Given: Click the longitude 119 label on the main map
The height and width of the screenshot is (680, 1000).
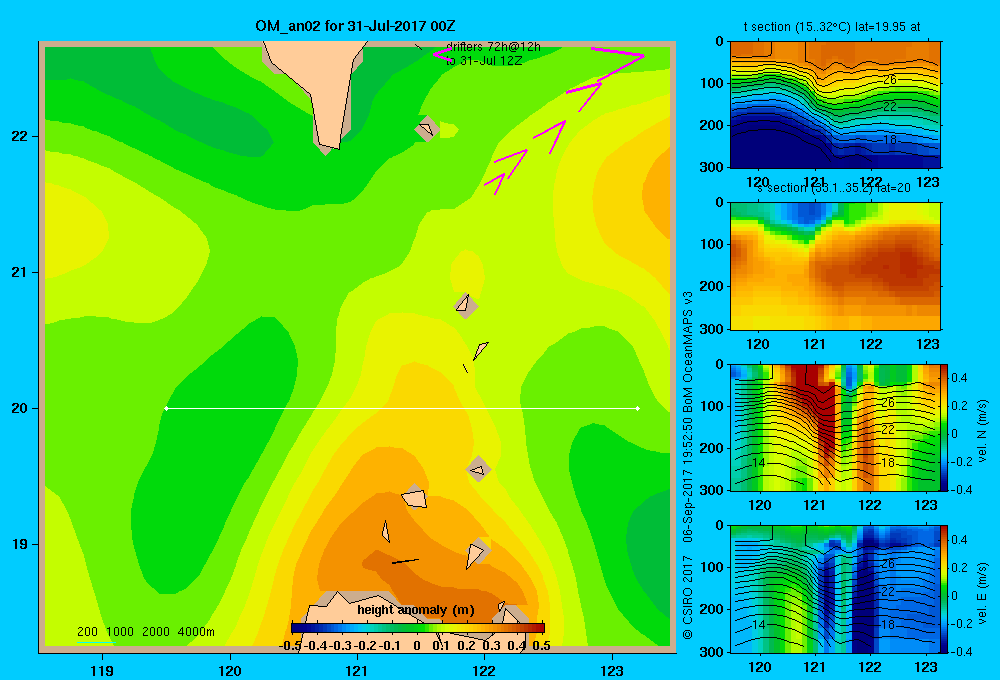Looking at the screenshot, I should tap(102, 670).
